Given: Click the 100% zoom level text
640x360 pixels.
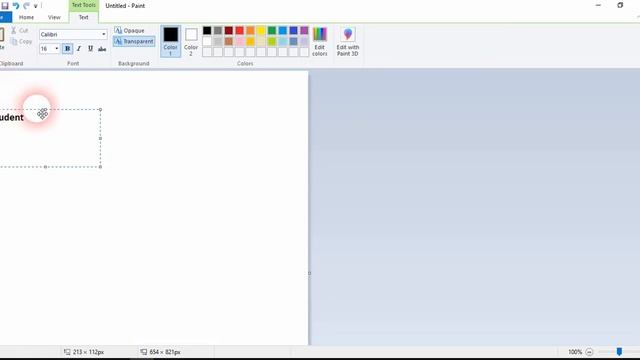Looking at the screenshot, I should coord(575,352).
